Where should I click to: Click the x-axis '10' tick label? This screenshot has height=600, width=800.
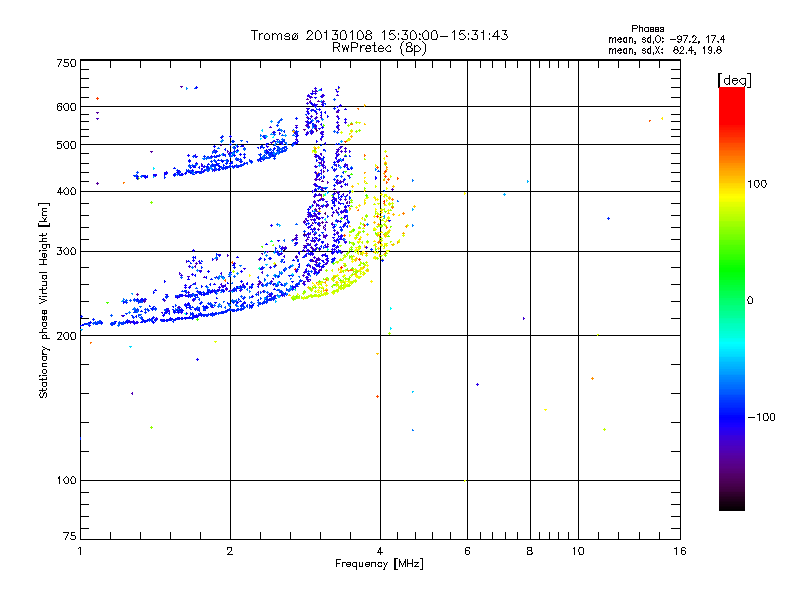[x=578, y=551]
